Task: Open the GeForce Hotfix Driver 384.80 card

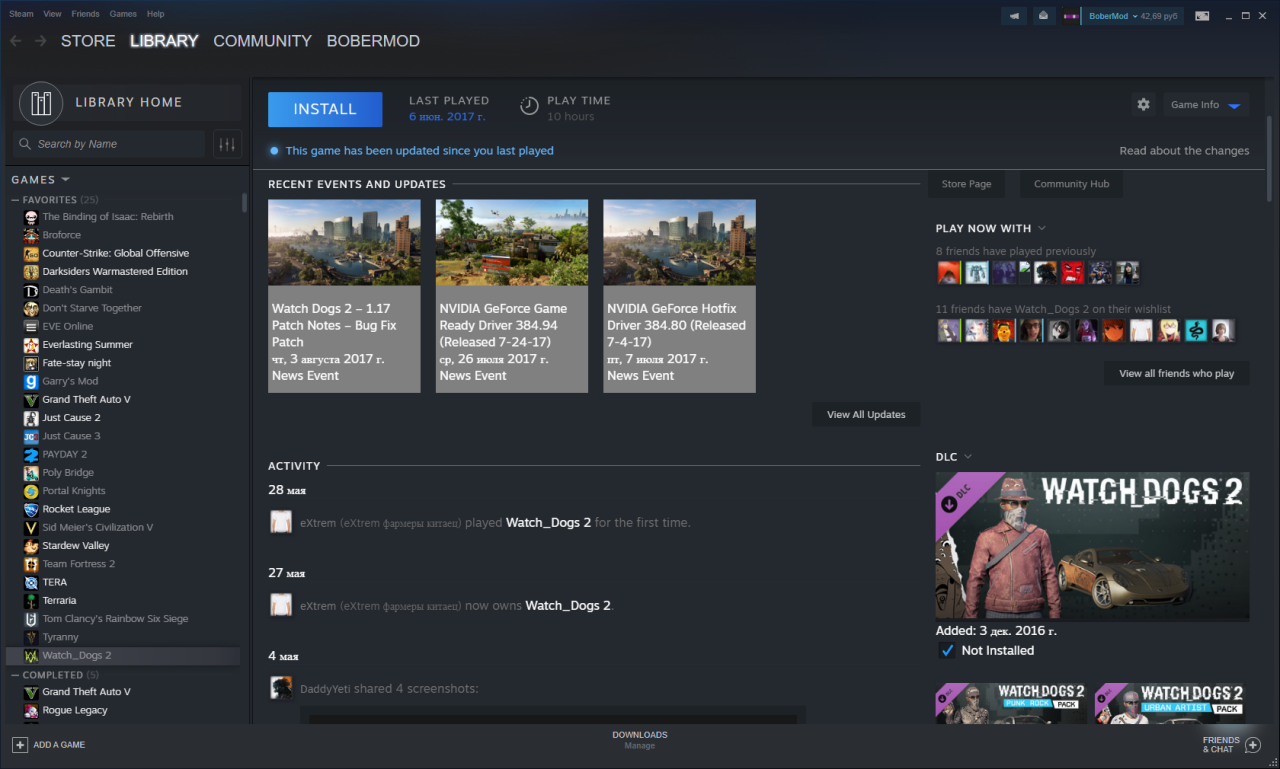Action: tap(680, 296)
